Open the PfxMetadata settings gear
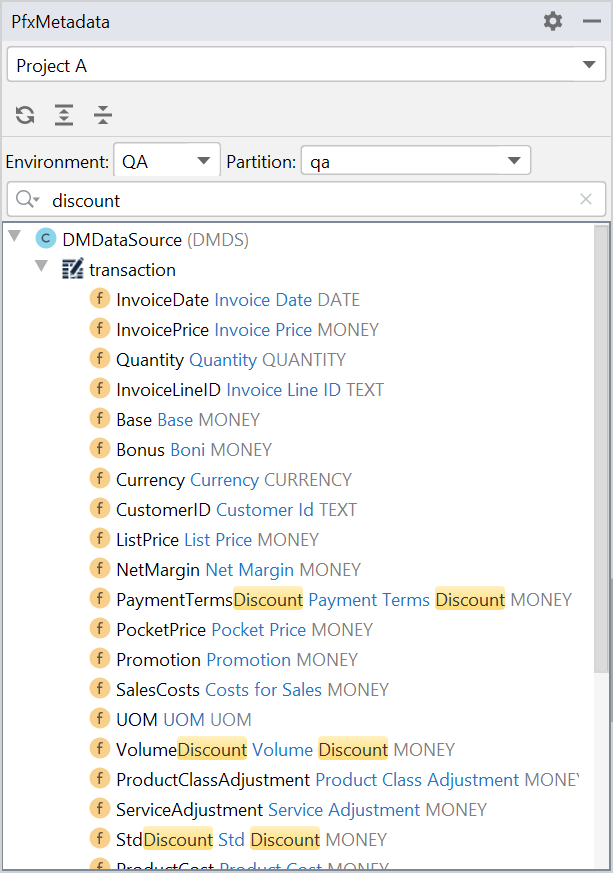 (553, 21)
